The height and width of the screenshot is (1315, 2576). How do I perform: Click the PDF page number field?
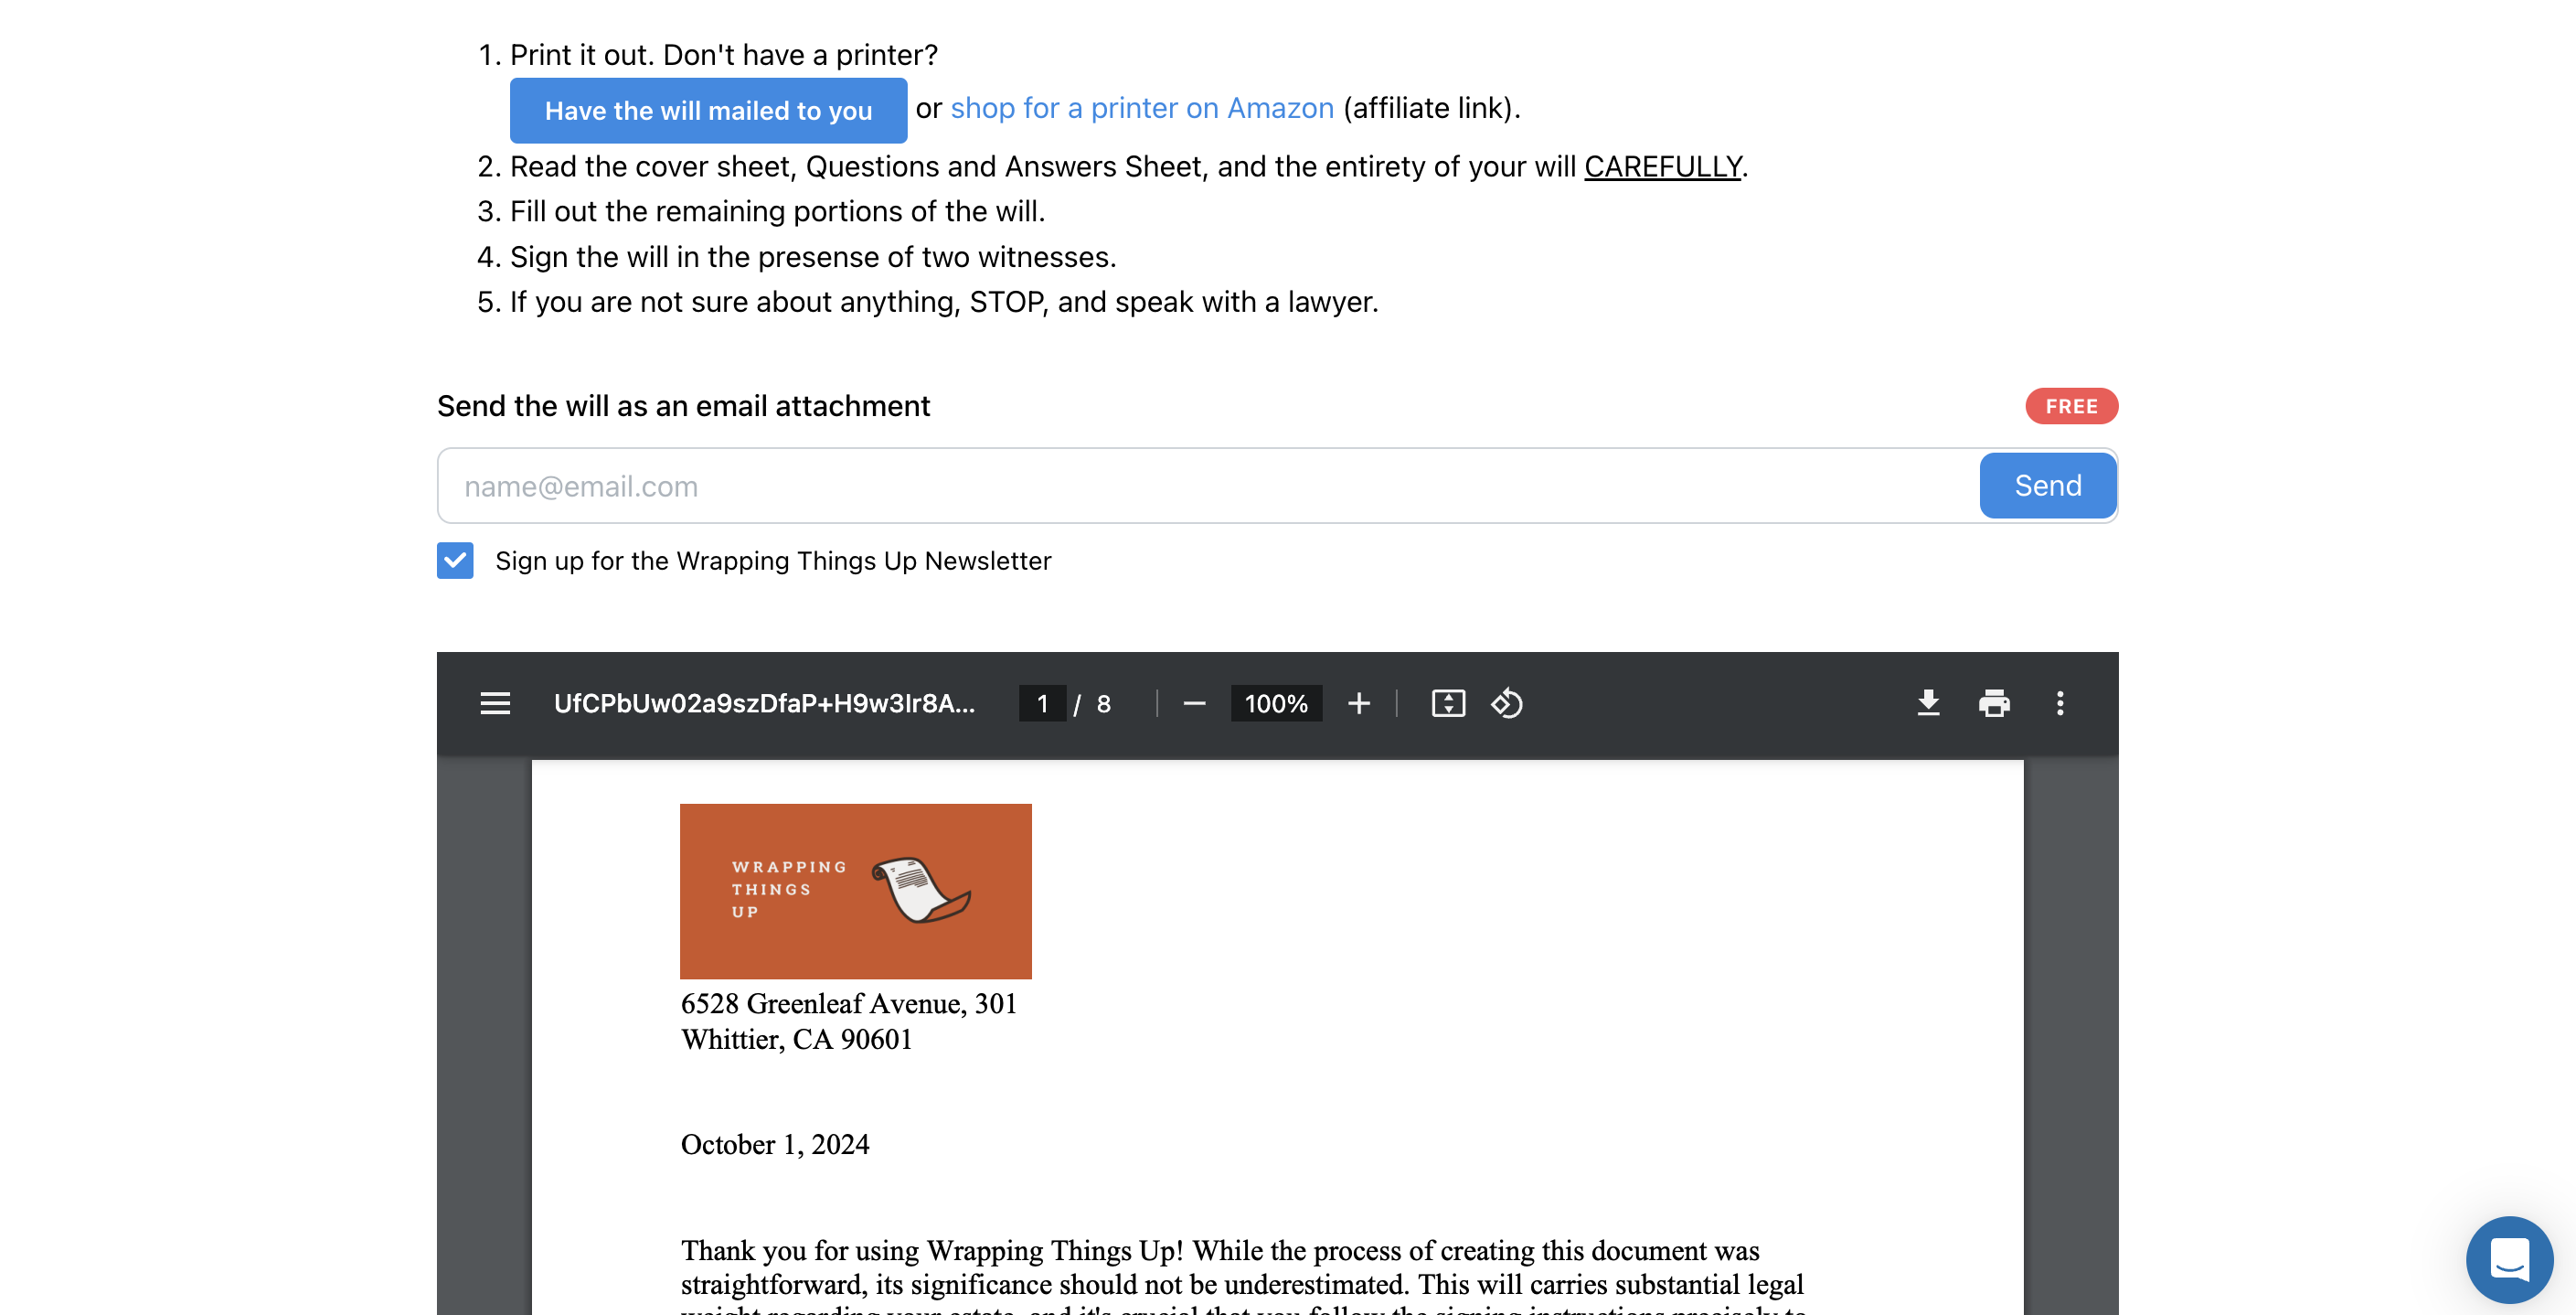pyautogui.click(x=1042, y=703)
